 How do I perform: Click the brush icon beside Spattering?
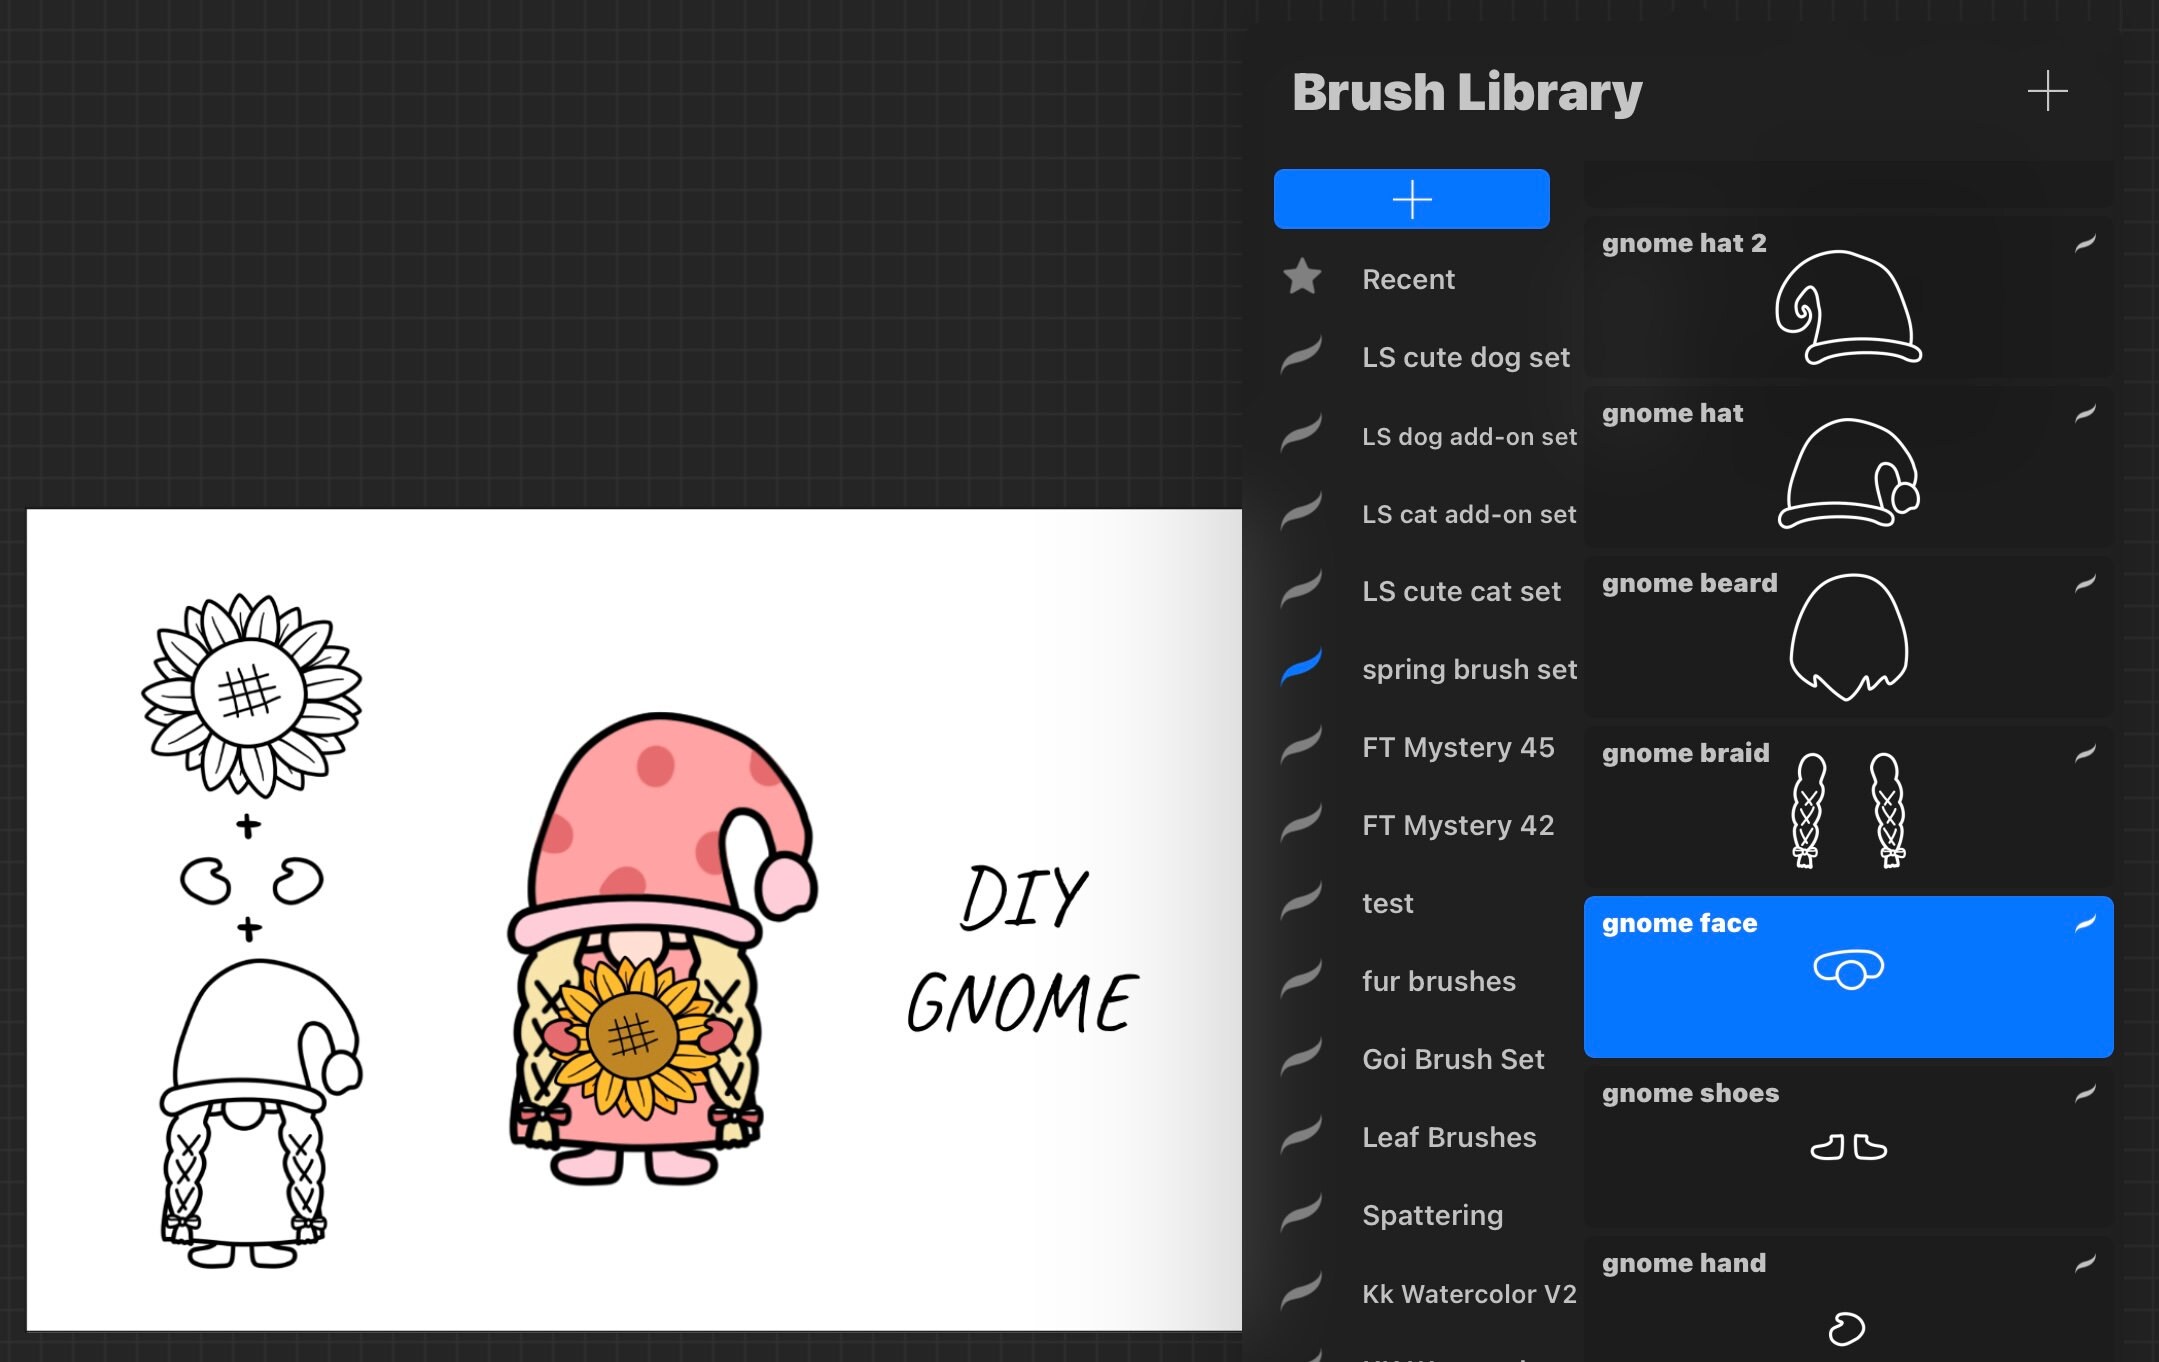pyautogui.click(x=1302, y=1213)
